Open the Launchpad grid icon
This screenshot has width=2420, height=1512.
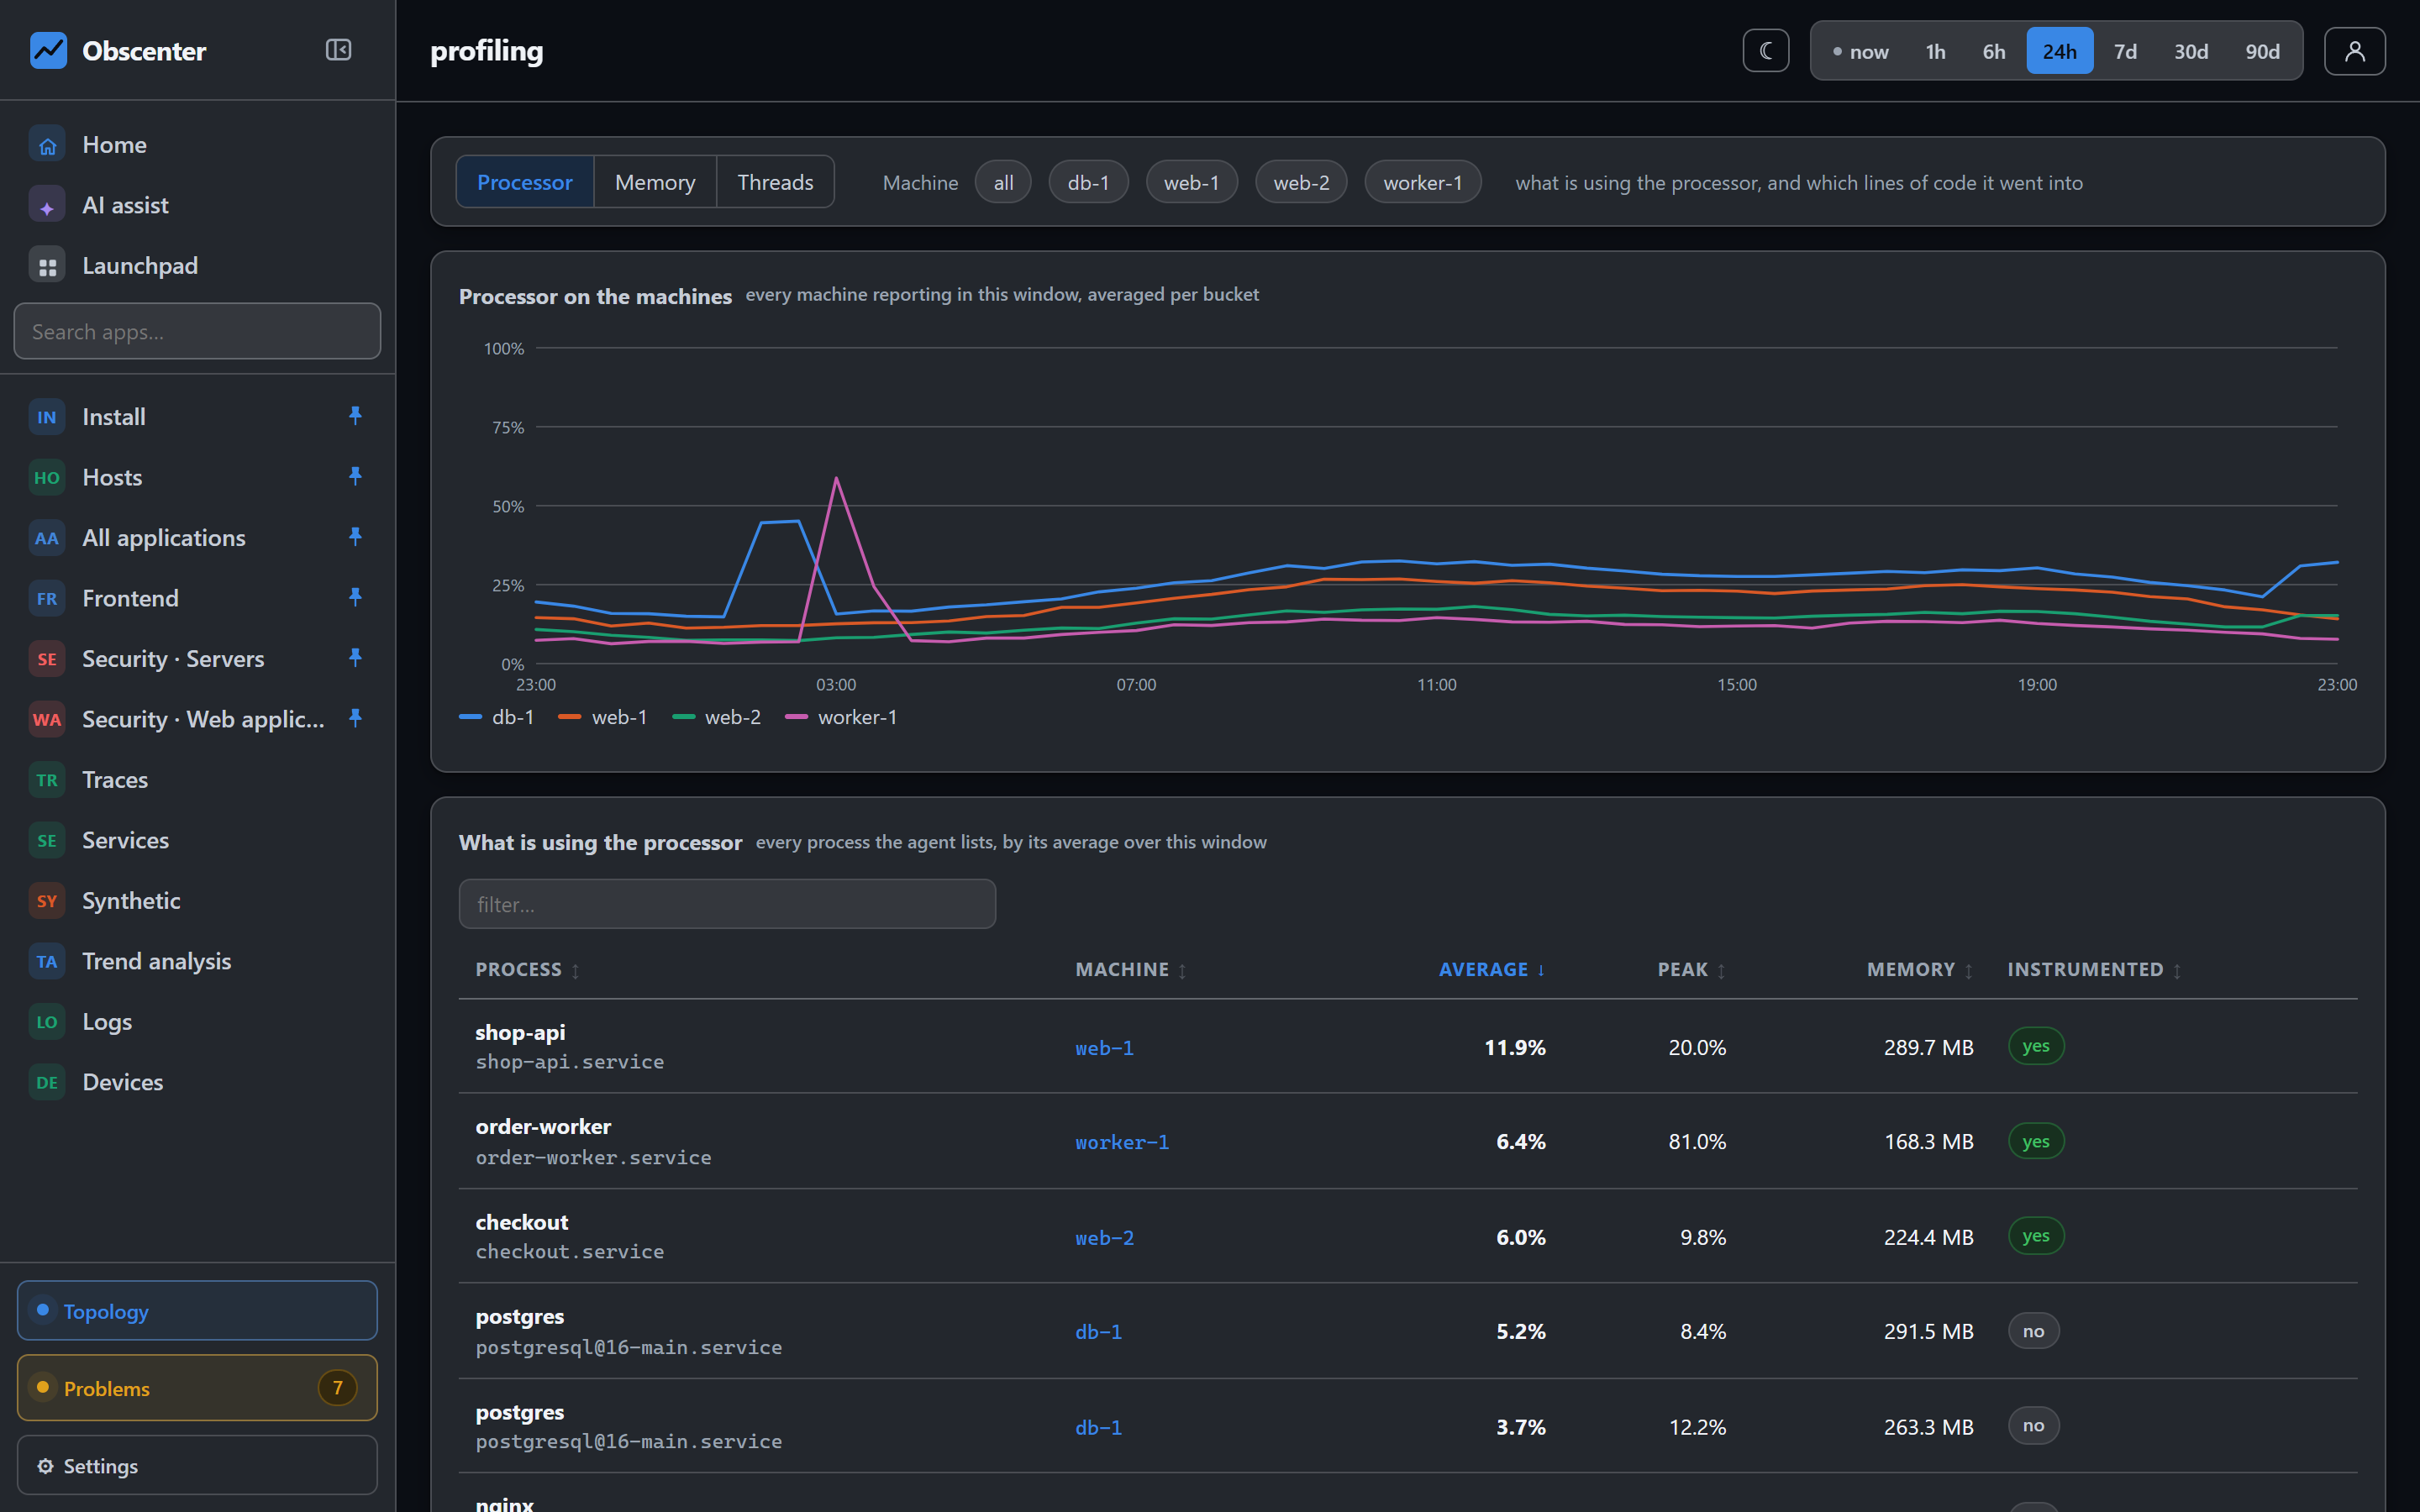tap(47, 266)
